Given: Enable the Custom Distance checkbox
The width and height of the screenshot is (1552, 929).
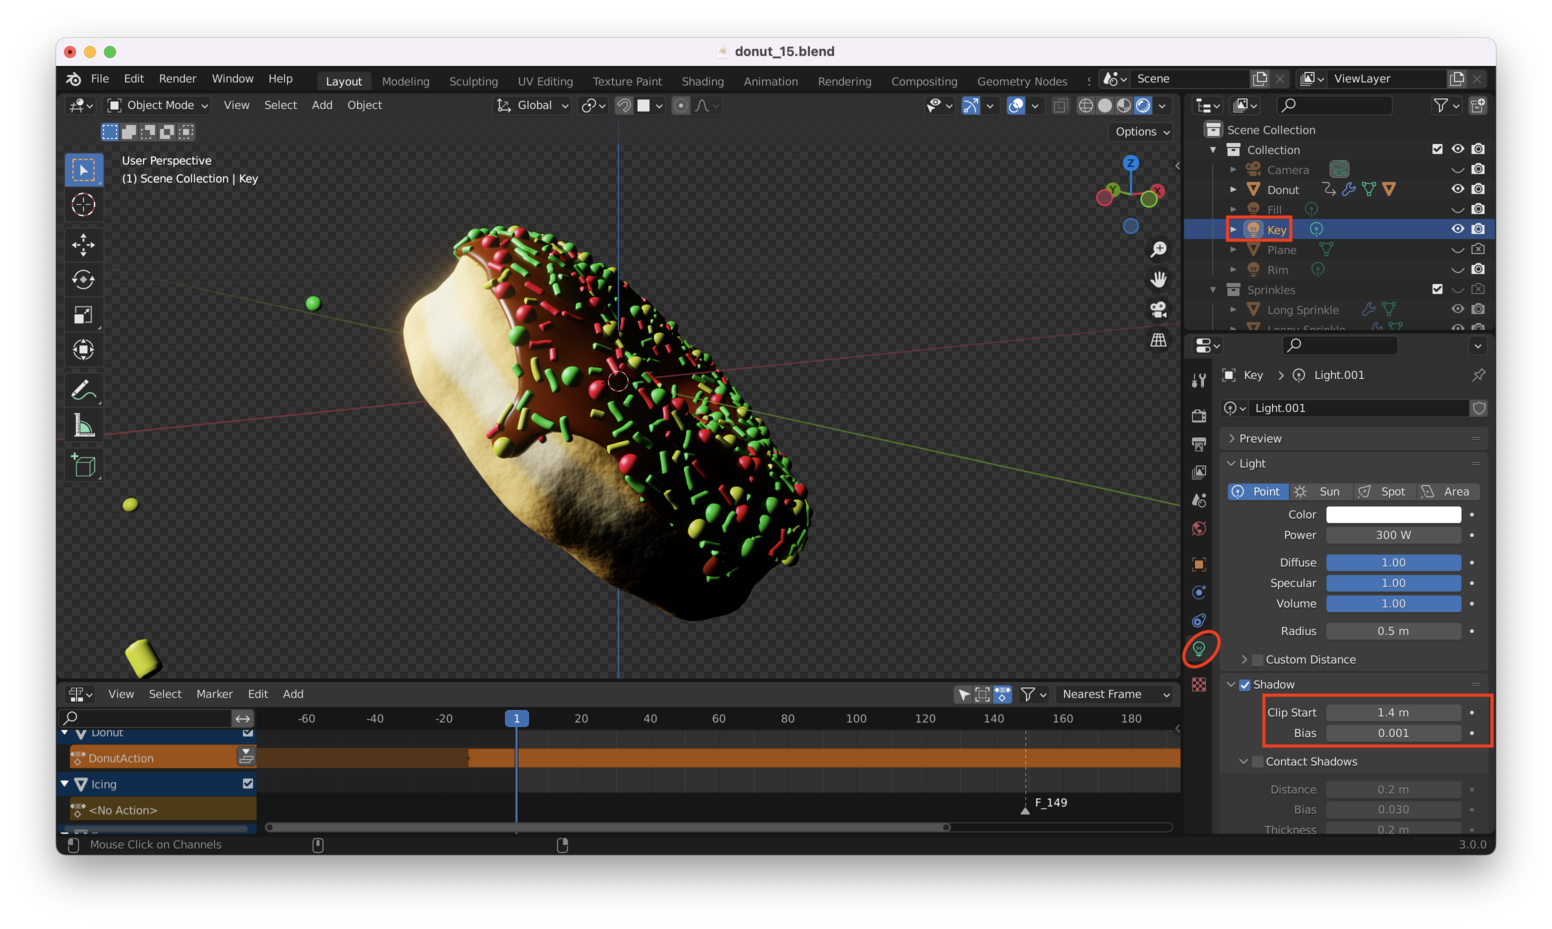Looking at the screenshot, I should coord(1258,660).
